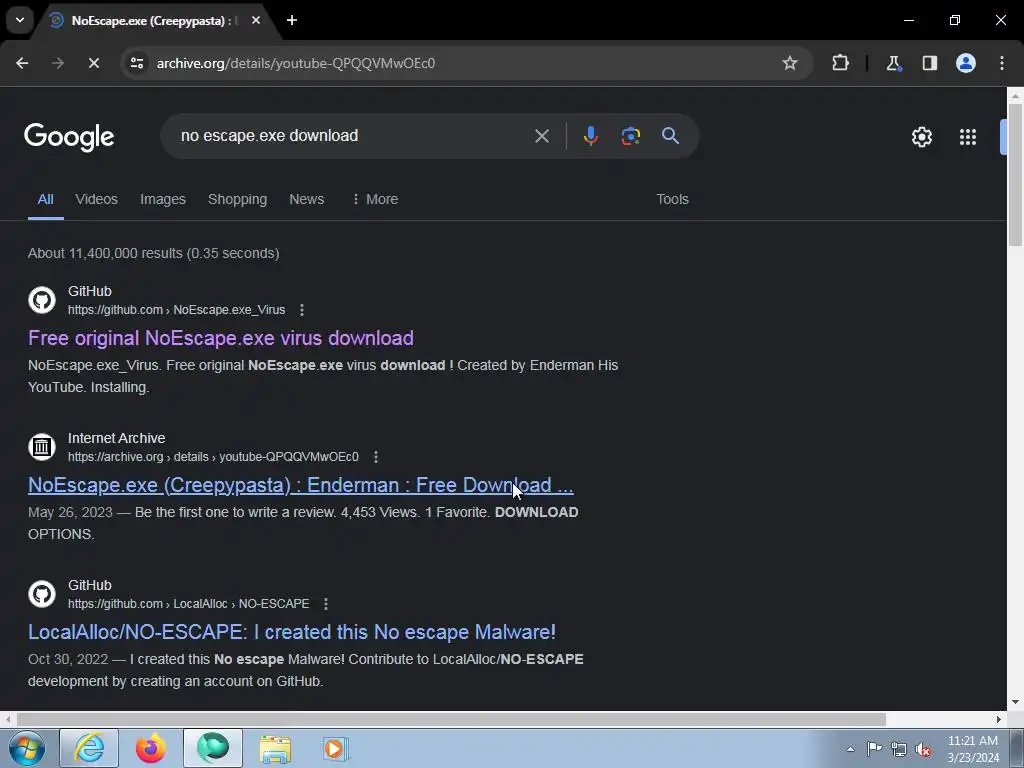The height and width of the screenshot is (768, 1024).
Task: View site information icon in address bar
Action: click(x=137, y=63)
